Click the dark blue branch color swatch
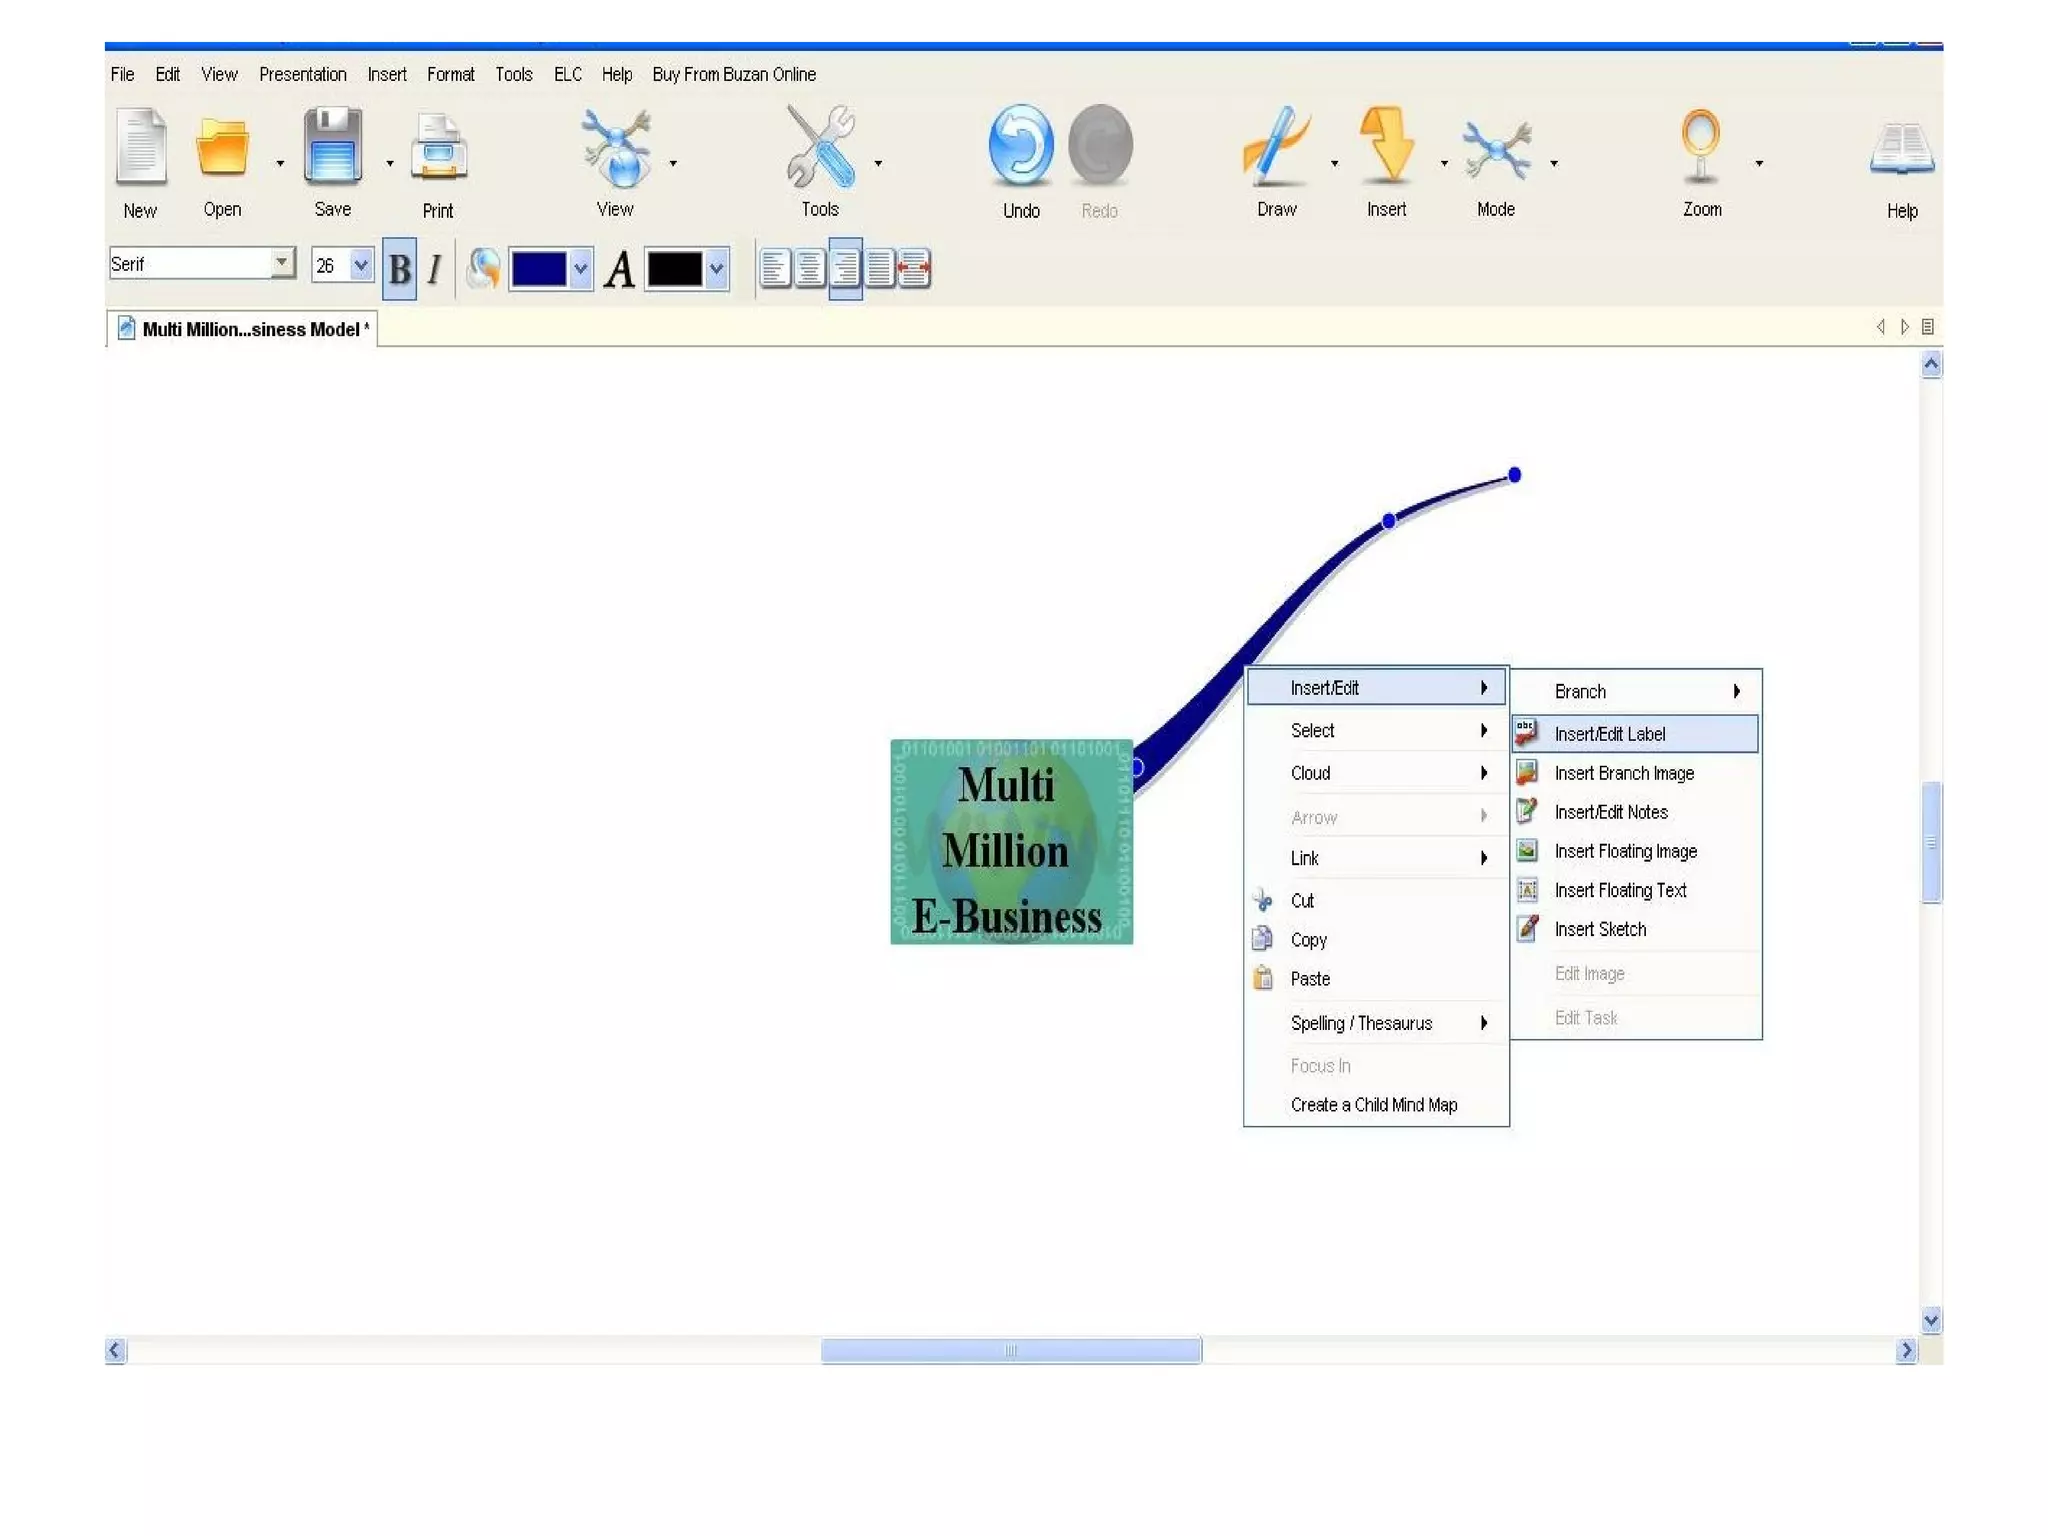The height and width of the screenshot is (1536, 2048). (x=539, y=269)
